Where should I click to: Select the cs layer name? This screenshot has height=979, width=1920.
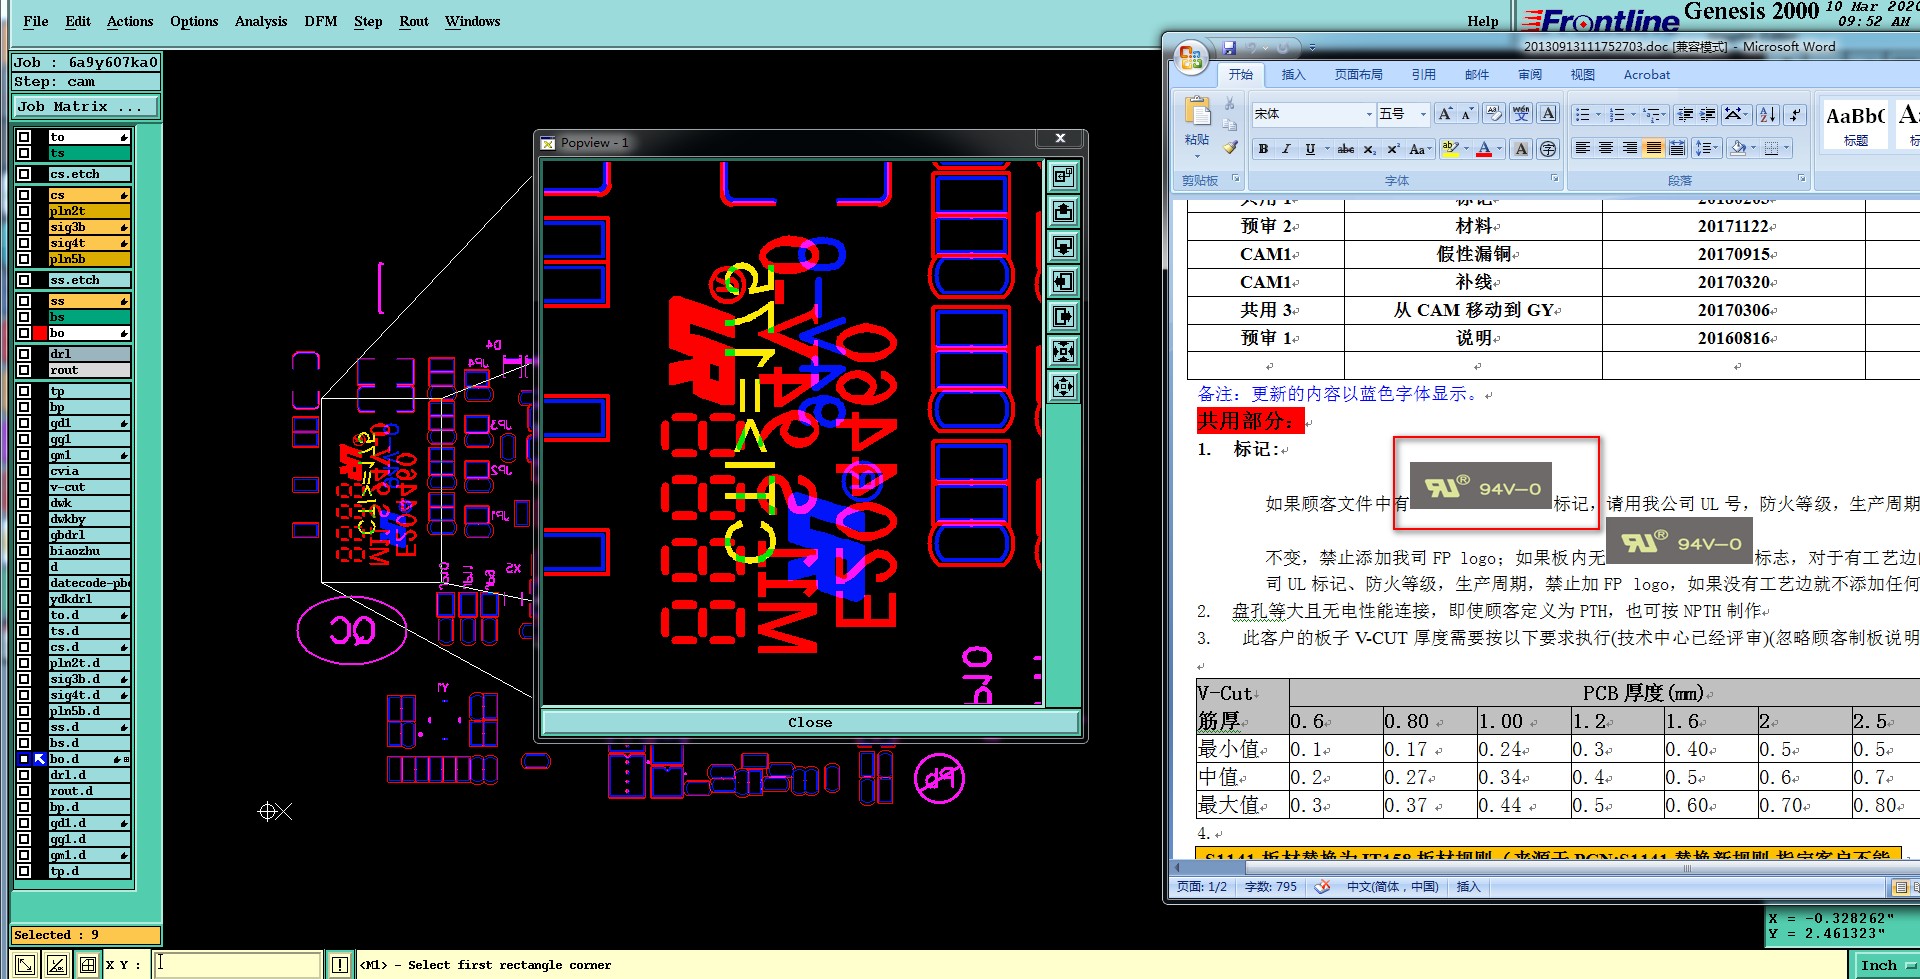[89, 195]
